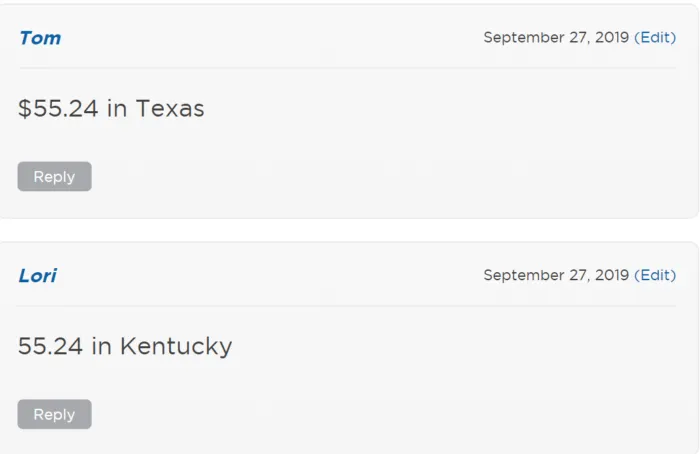Click the word 'Kentucky' in Lori's comment

click(176, 347)
